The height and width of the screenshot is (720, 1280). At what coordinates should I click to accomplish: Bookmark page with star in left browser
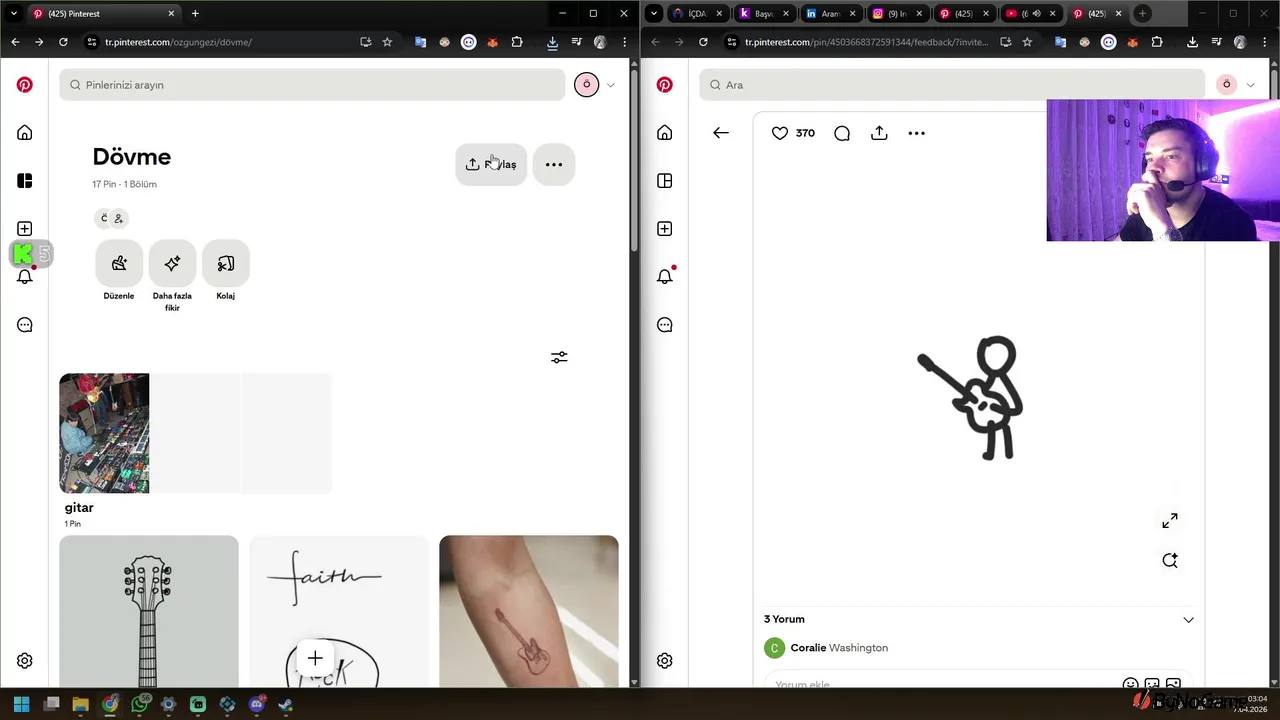pyautogui.click(x=387, y=42)
